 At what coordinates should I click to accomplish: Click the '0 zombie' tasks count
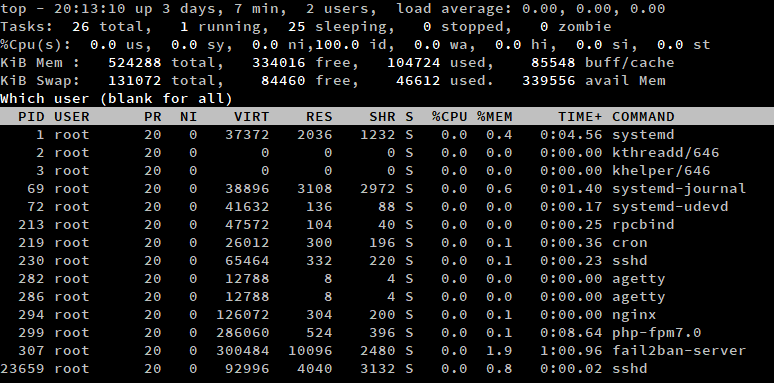pos(576,27)
